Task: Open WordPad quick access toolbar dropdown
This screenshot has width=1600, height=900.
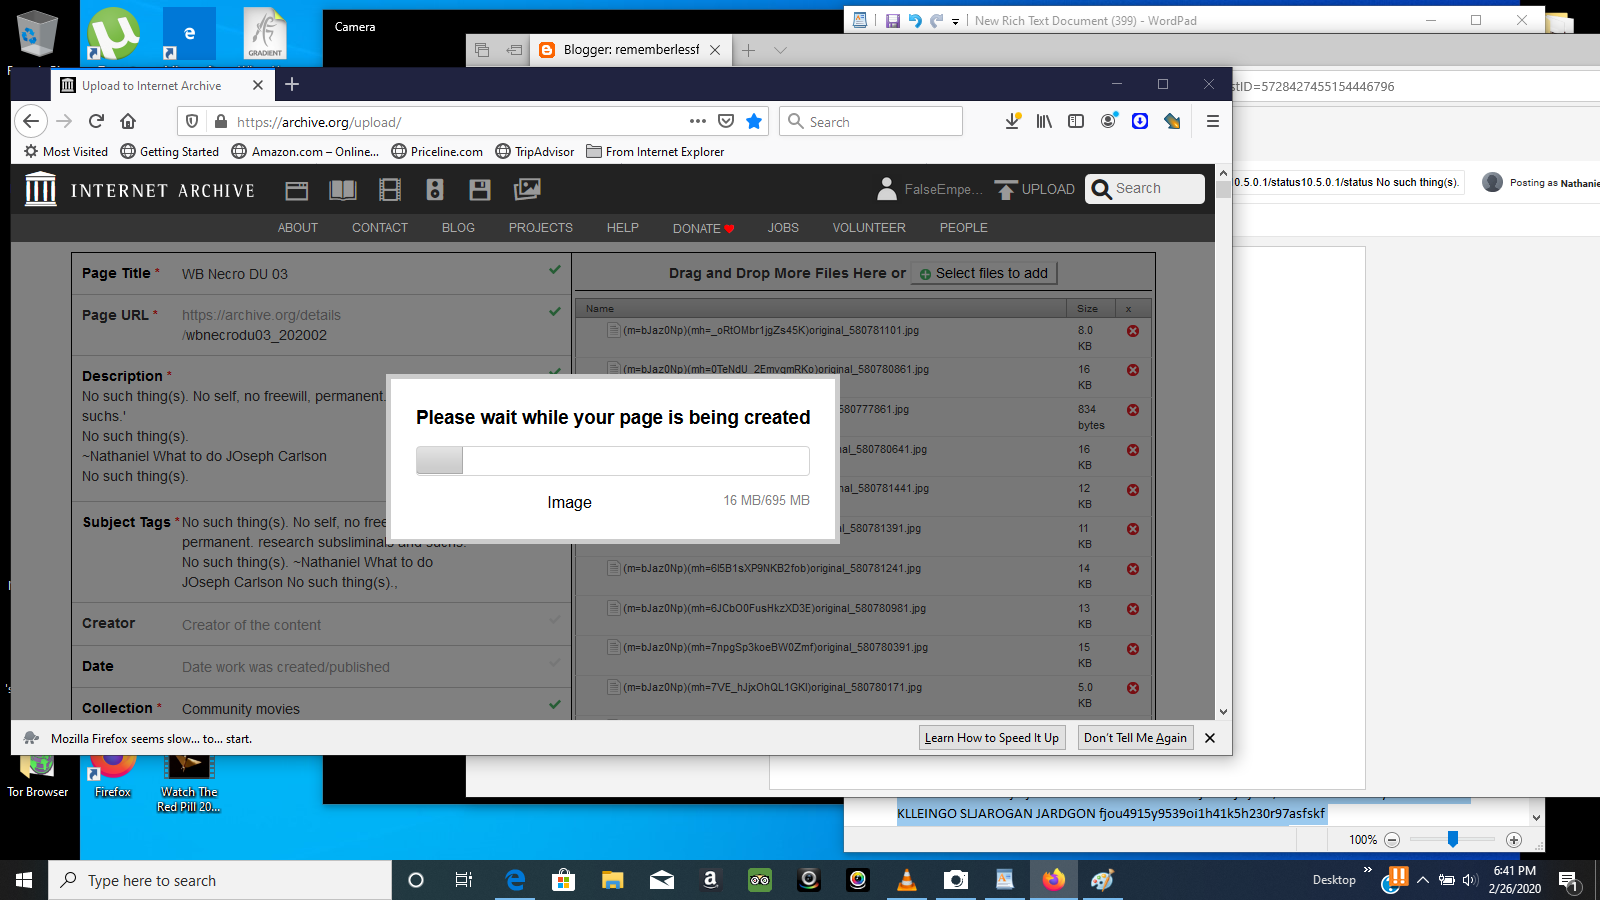Action: (956, 21)
